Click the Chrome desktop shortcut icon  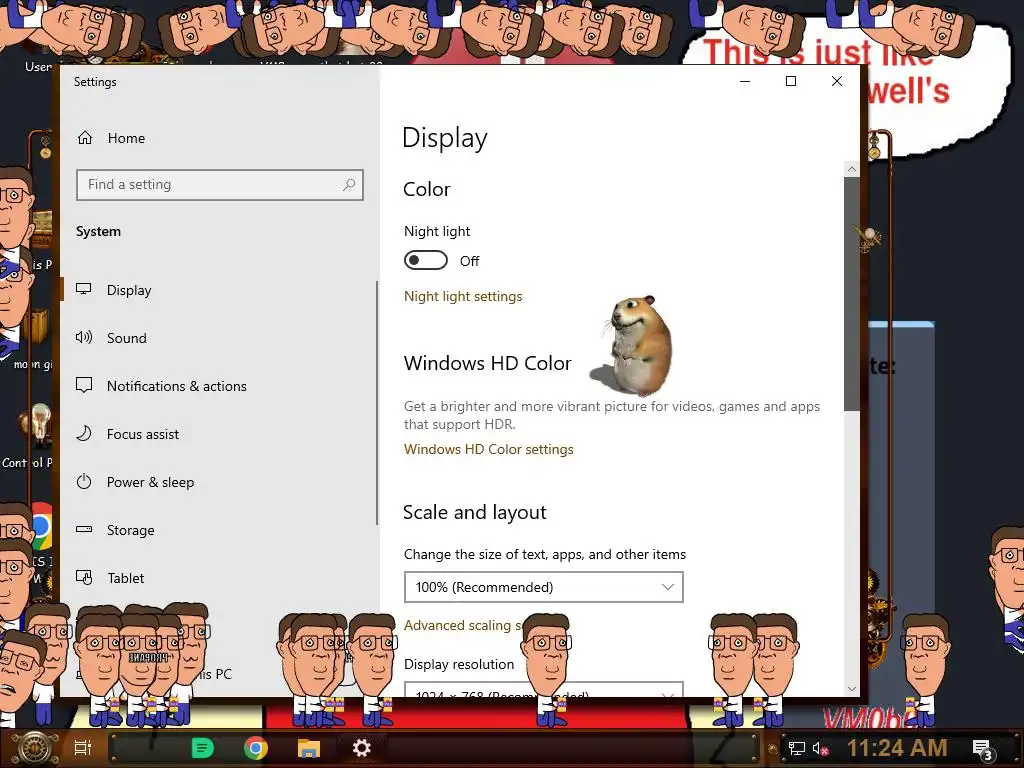40,526
